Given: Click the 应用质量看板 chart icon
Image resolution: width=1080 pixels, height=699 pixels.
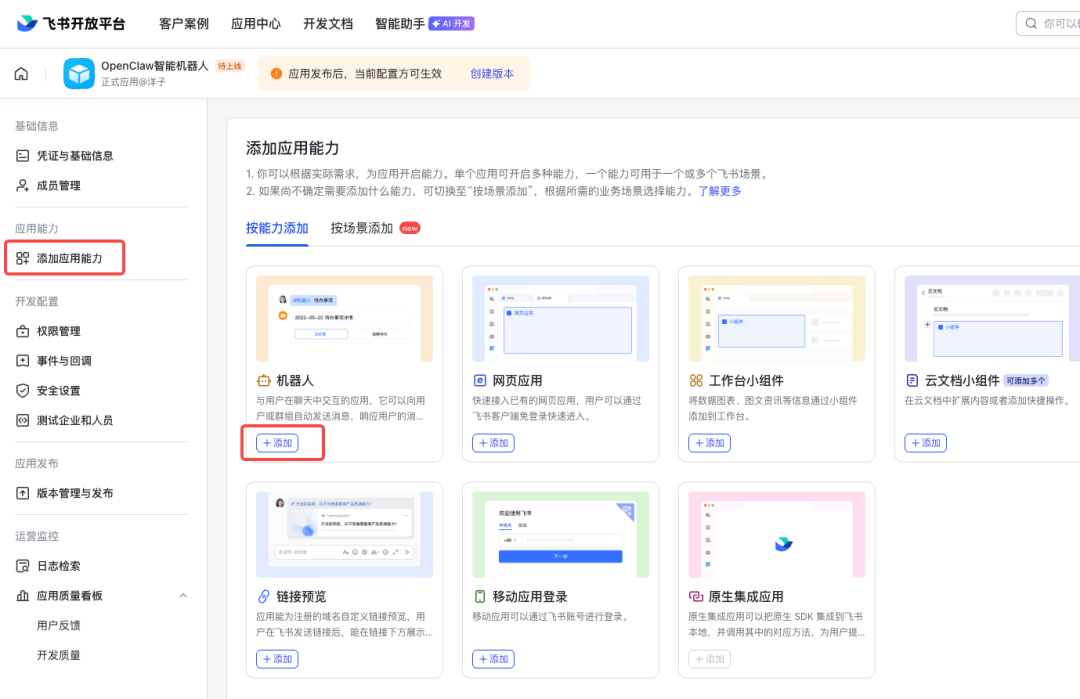Looking at the screenshot, I should 23,596.
